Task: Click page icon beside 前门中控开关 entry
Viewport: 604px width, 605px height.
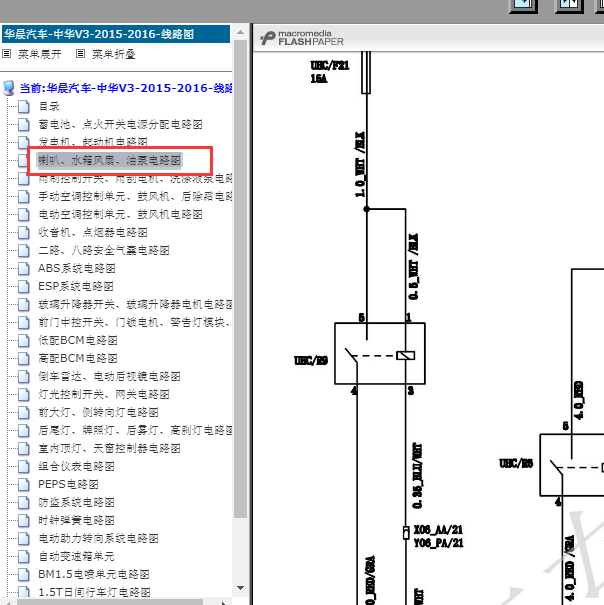Action: 24,322
